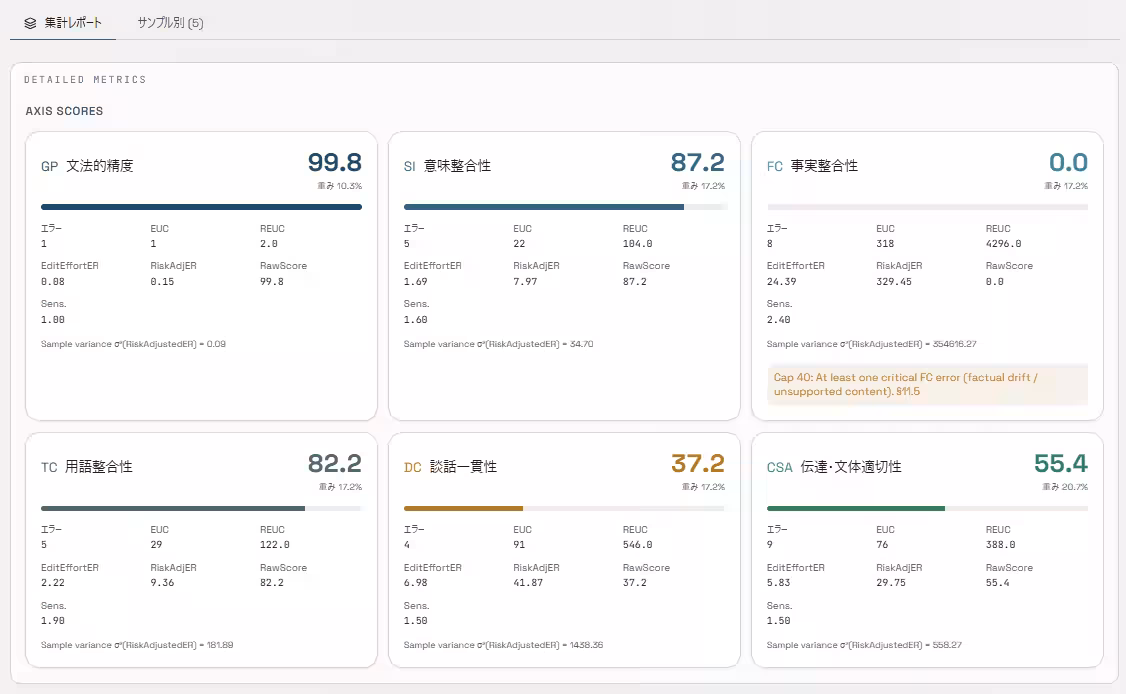Image resolution: width=1126 pixels, height=694 pixels.
Task: Click the 55.4 score in CSA card
Action: (1061, 463)
